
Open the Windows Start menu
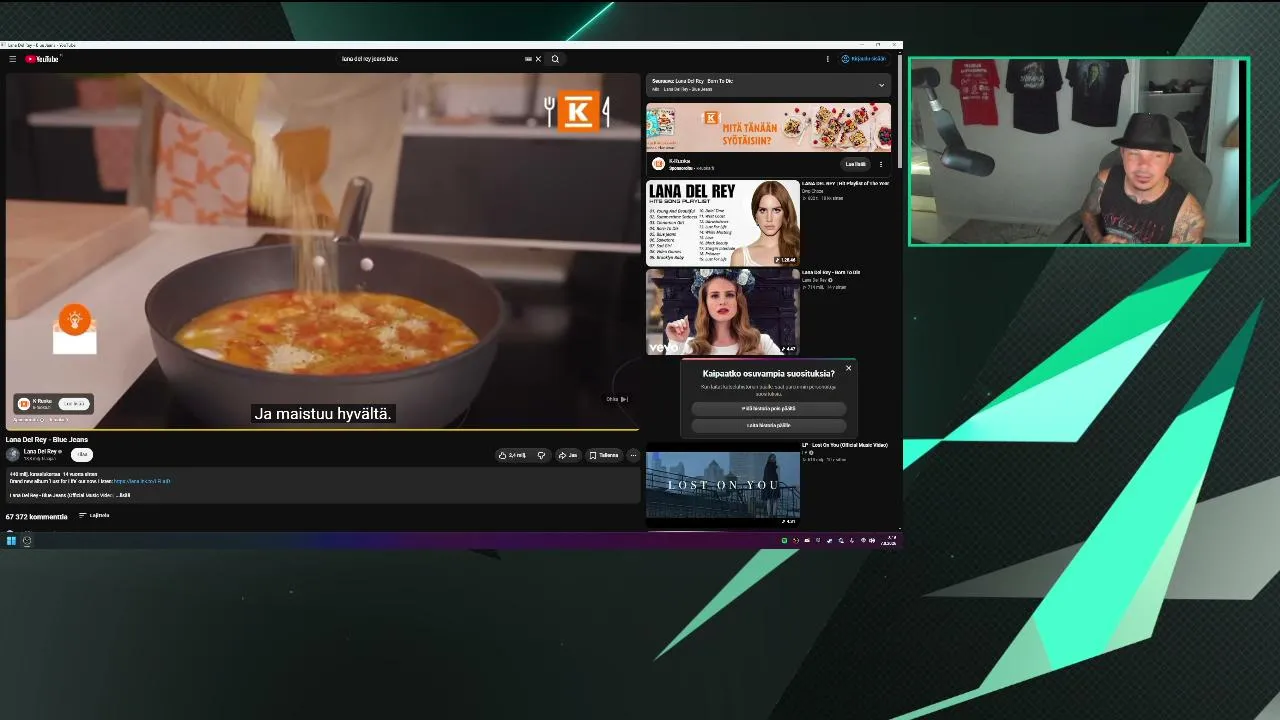coord(11,541)
